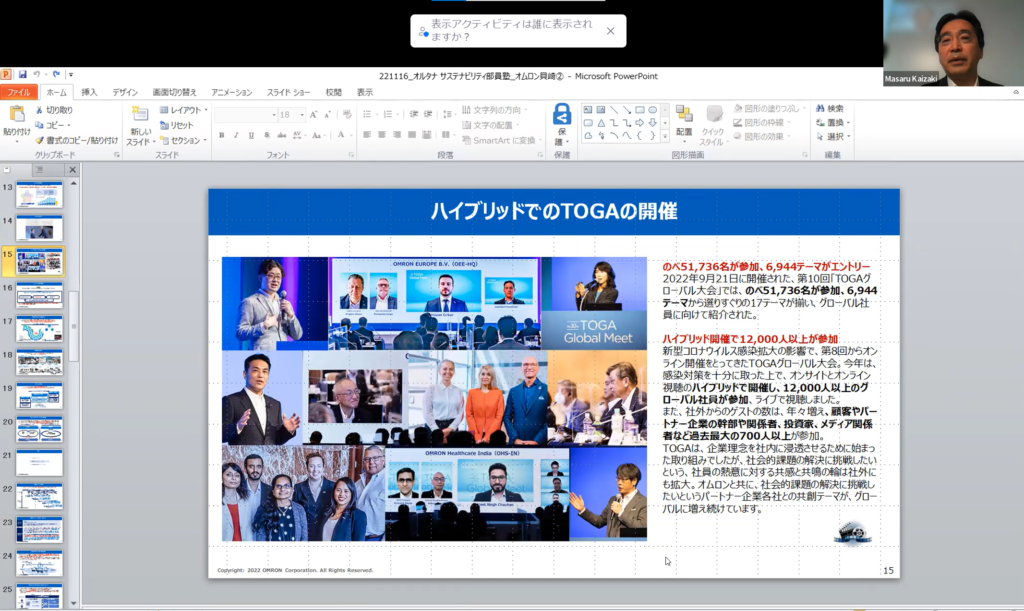The width and height of the screenshot is (1024, 611).
Task: Toggle justify text alignment
Action: point(412,135)
